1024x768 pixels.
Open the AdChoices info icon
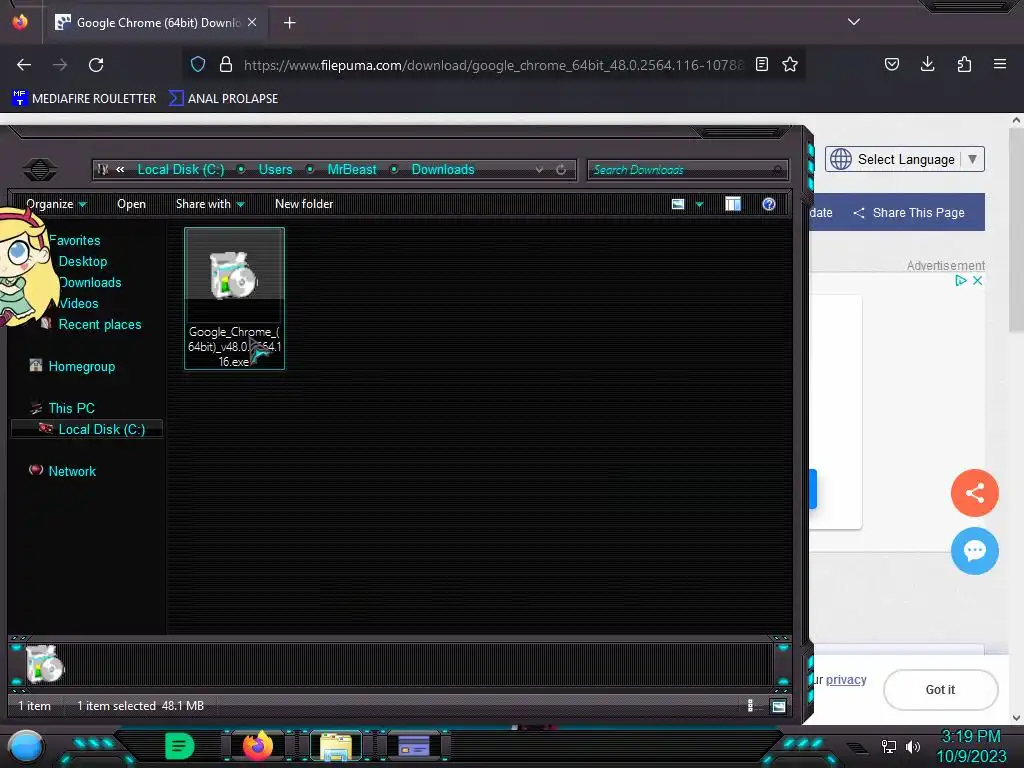pyautogui.click(x=961, y=281)
